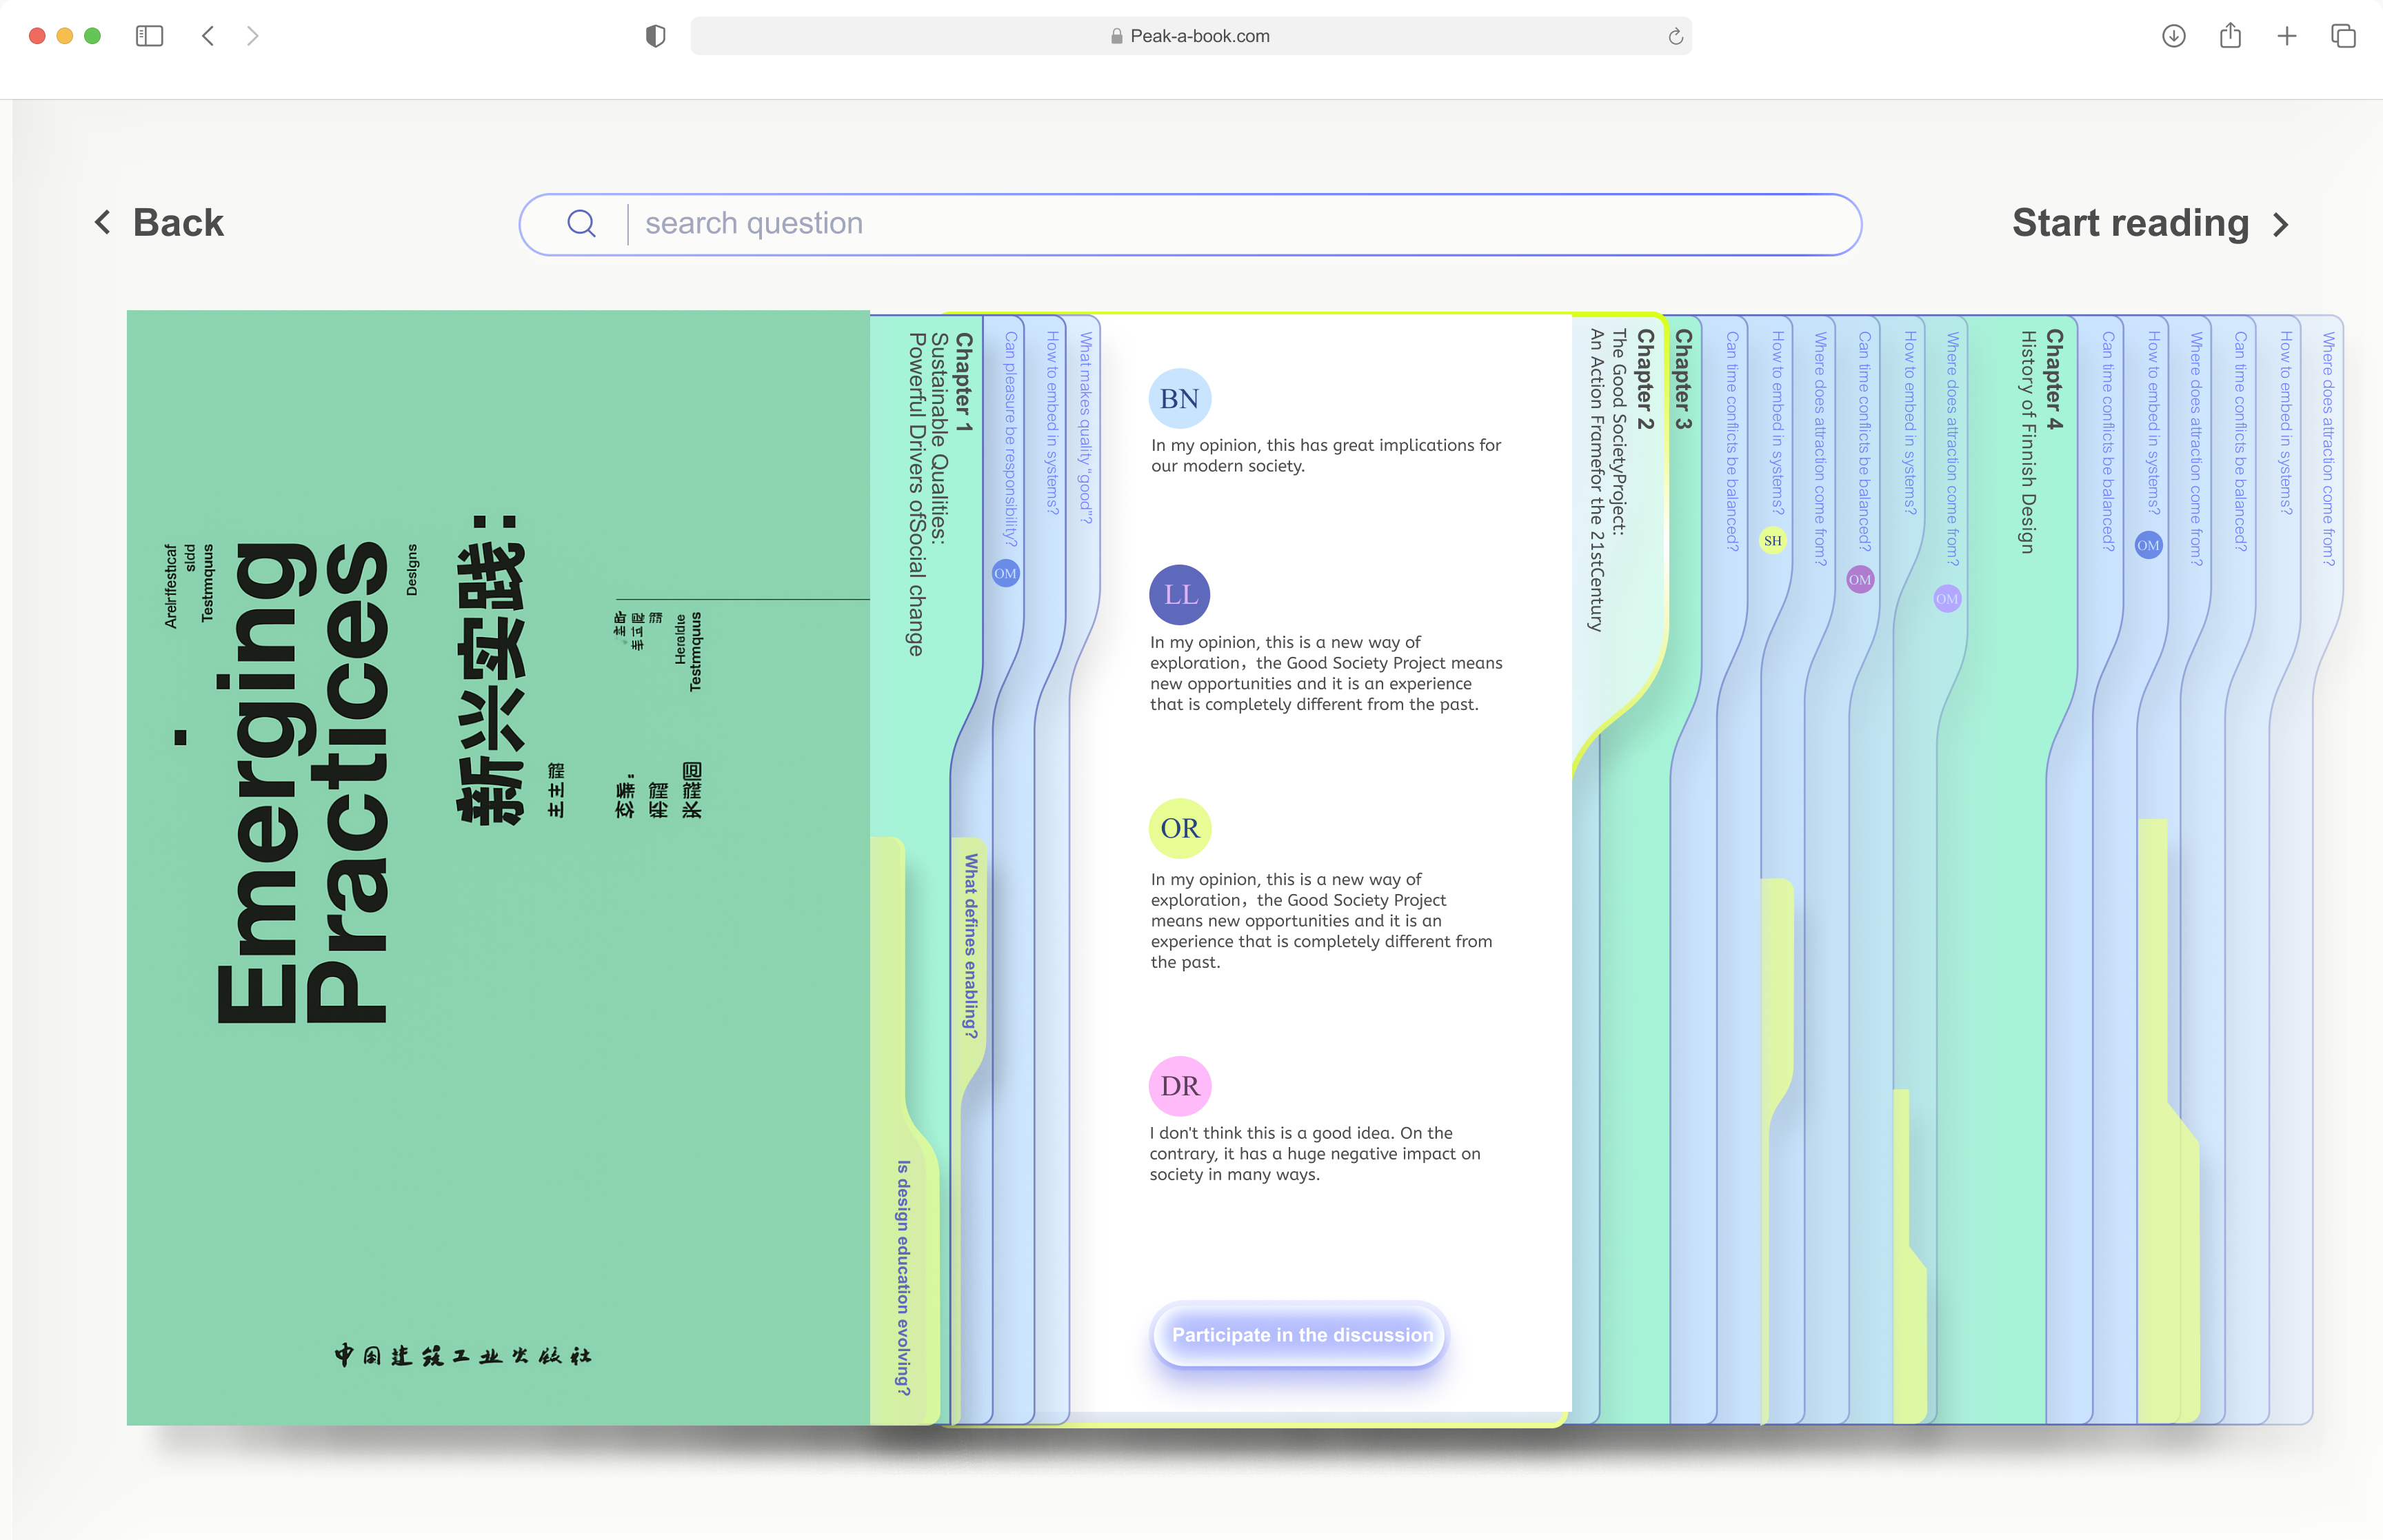Click BN's comment about modern society
Image resolution: width=2383 pixels, height=1540 pixels.
coord(1326,455)
